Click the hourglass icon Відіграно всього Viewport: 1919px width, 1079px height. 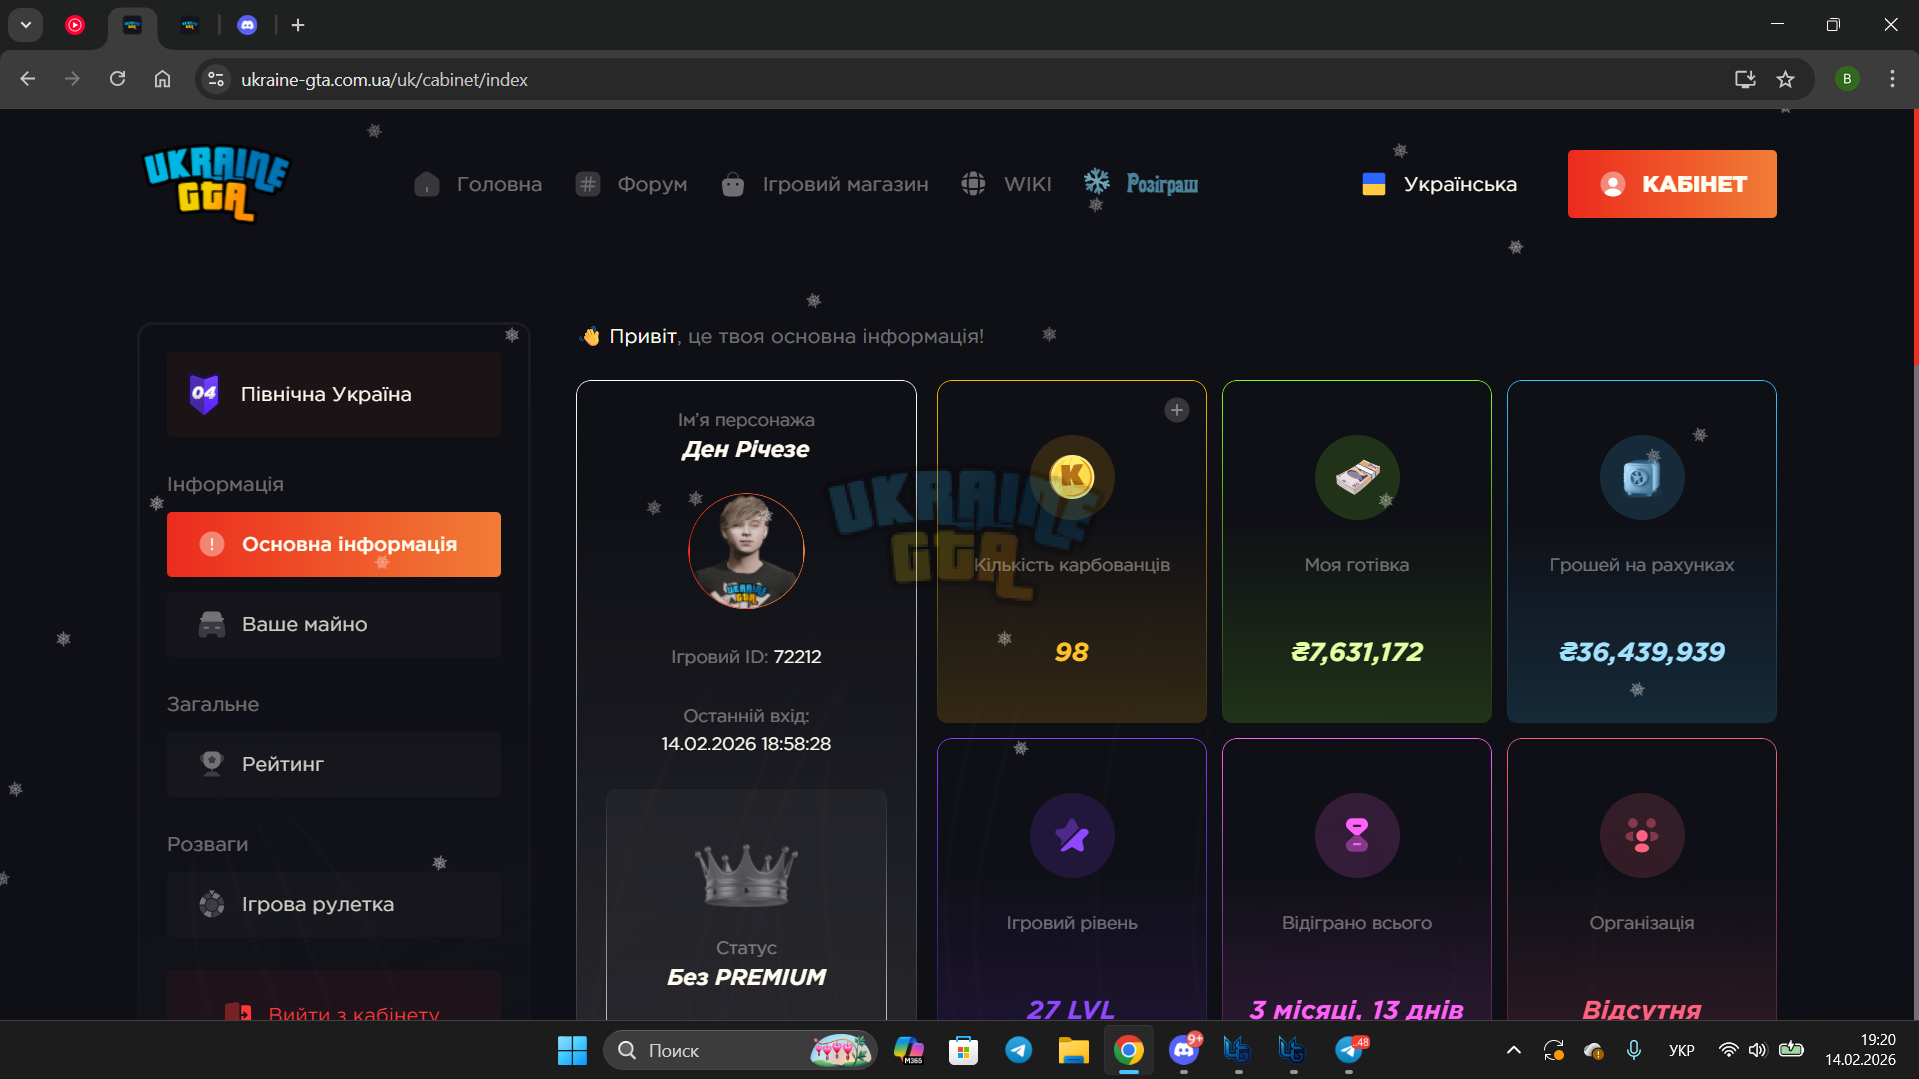coord(1357,835)
